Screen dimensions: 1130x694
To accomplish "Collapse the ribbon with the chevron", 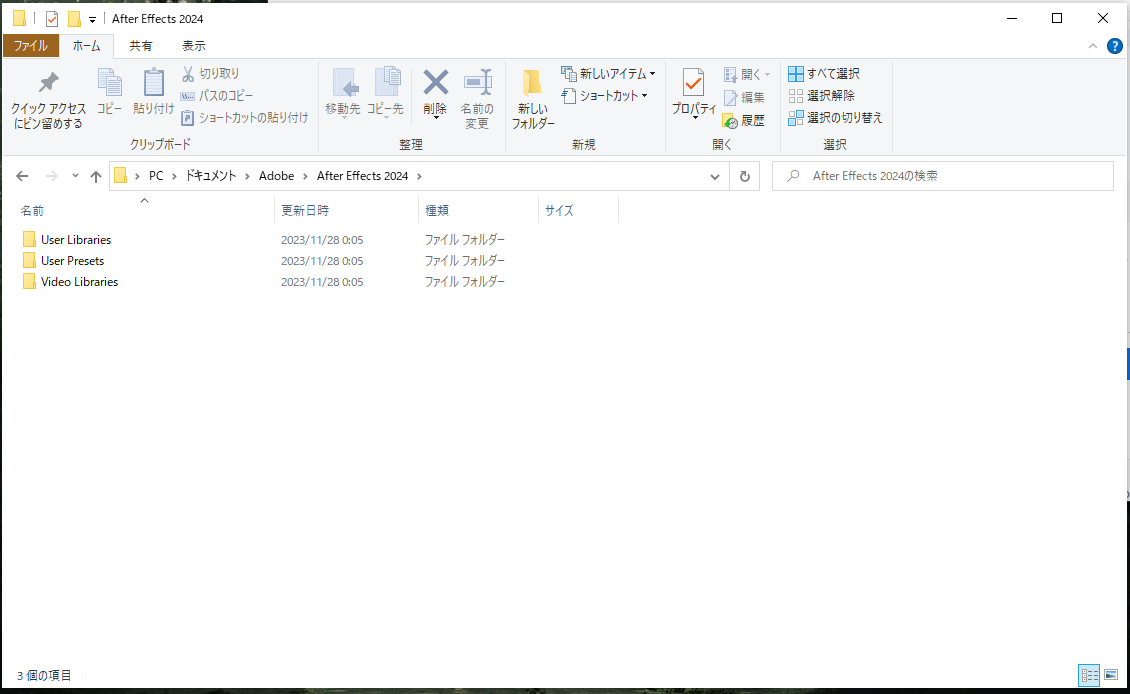I will point(1093,45).
